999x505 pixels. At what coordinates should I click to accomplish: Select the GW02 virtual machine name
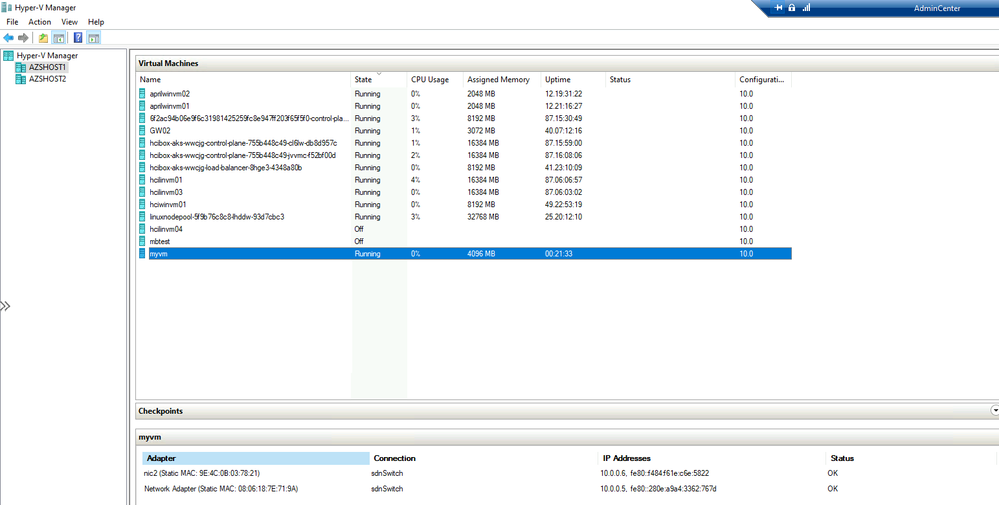(160, 131)
